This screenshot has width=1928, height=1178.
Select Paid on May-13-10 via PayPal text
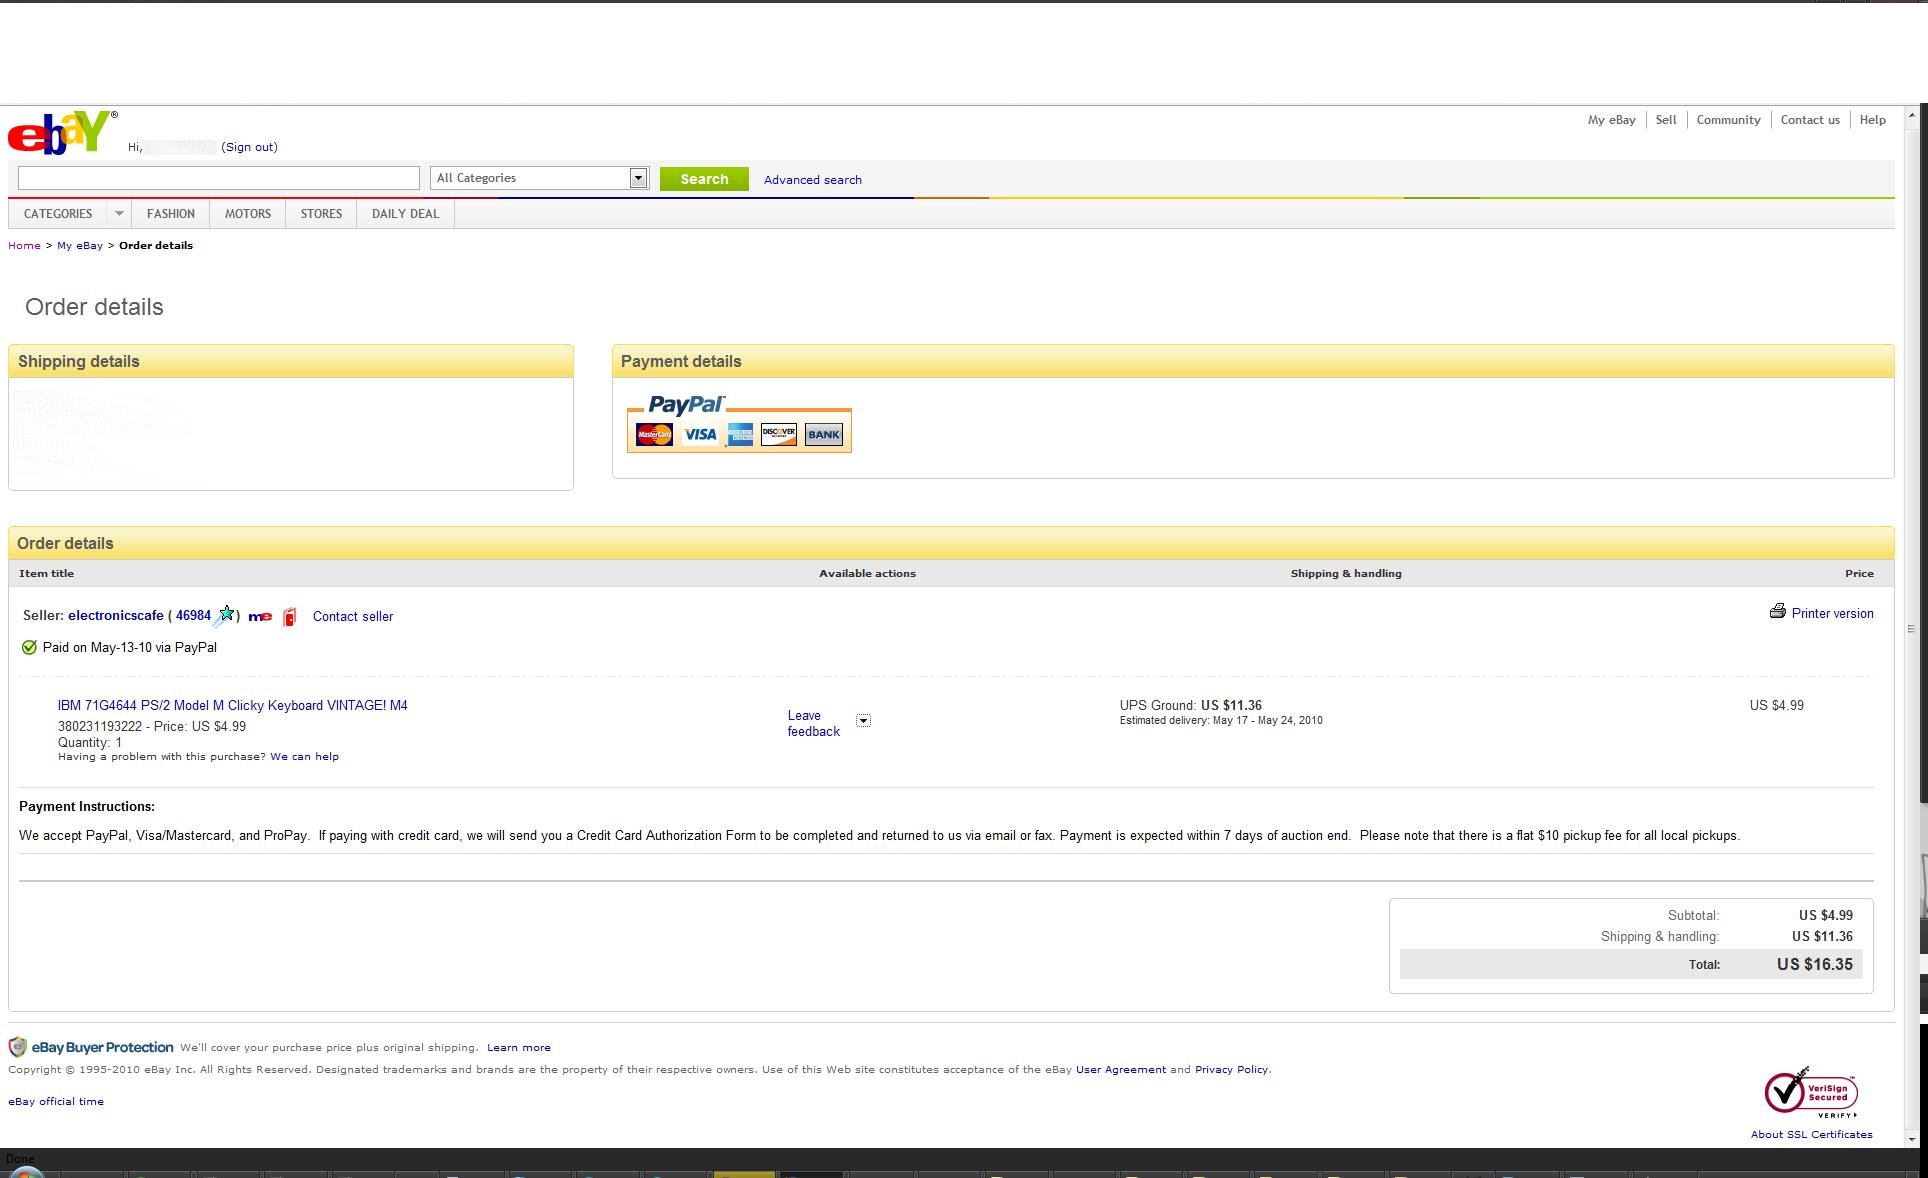(130, 647)
